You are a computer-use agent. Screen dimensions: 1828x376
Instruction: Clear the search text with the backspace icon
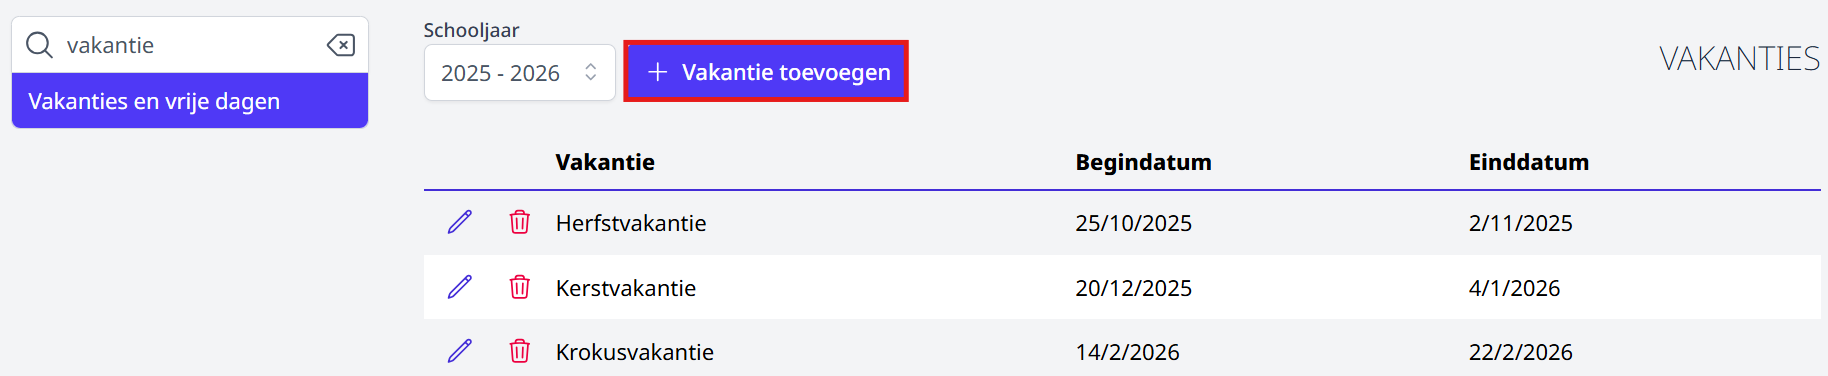[341, 45]
